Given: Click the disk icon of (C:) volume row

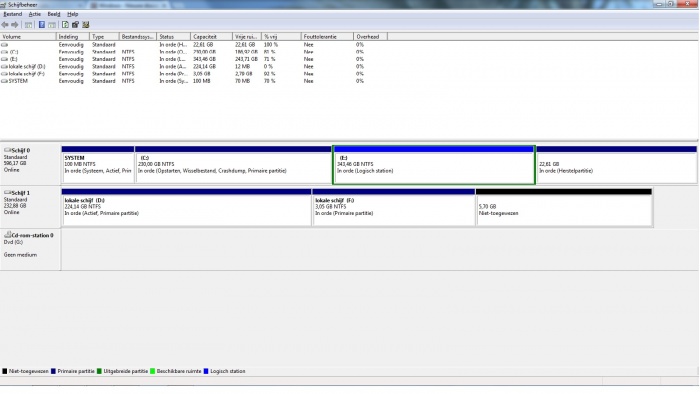Looking at the screenshot, I should pos(4,52).
